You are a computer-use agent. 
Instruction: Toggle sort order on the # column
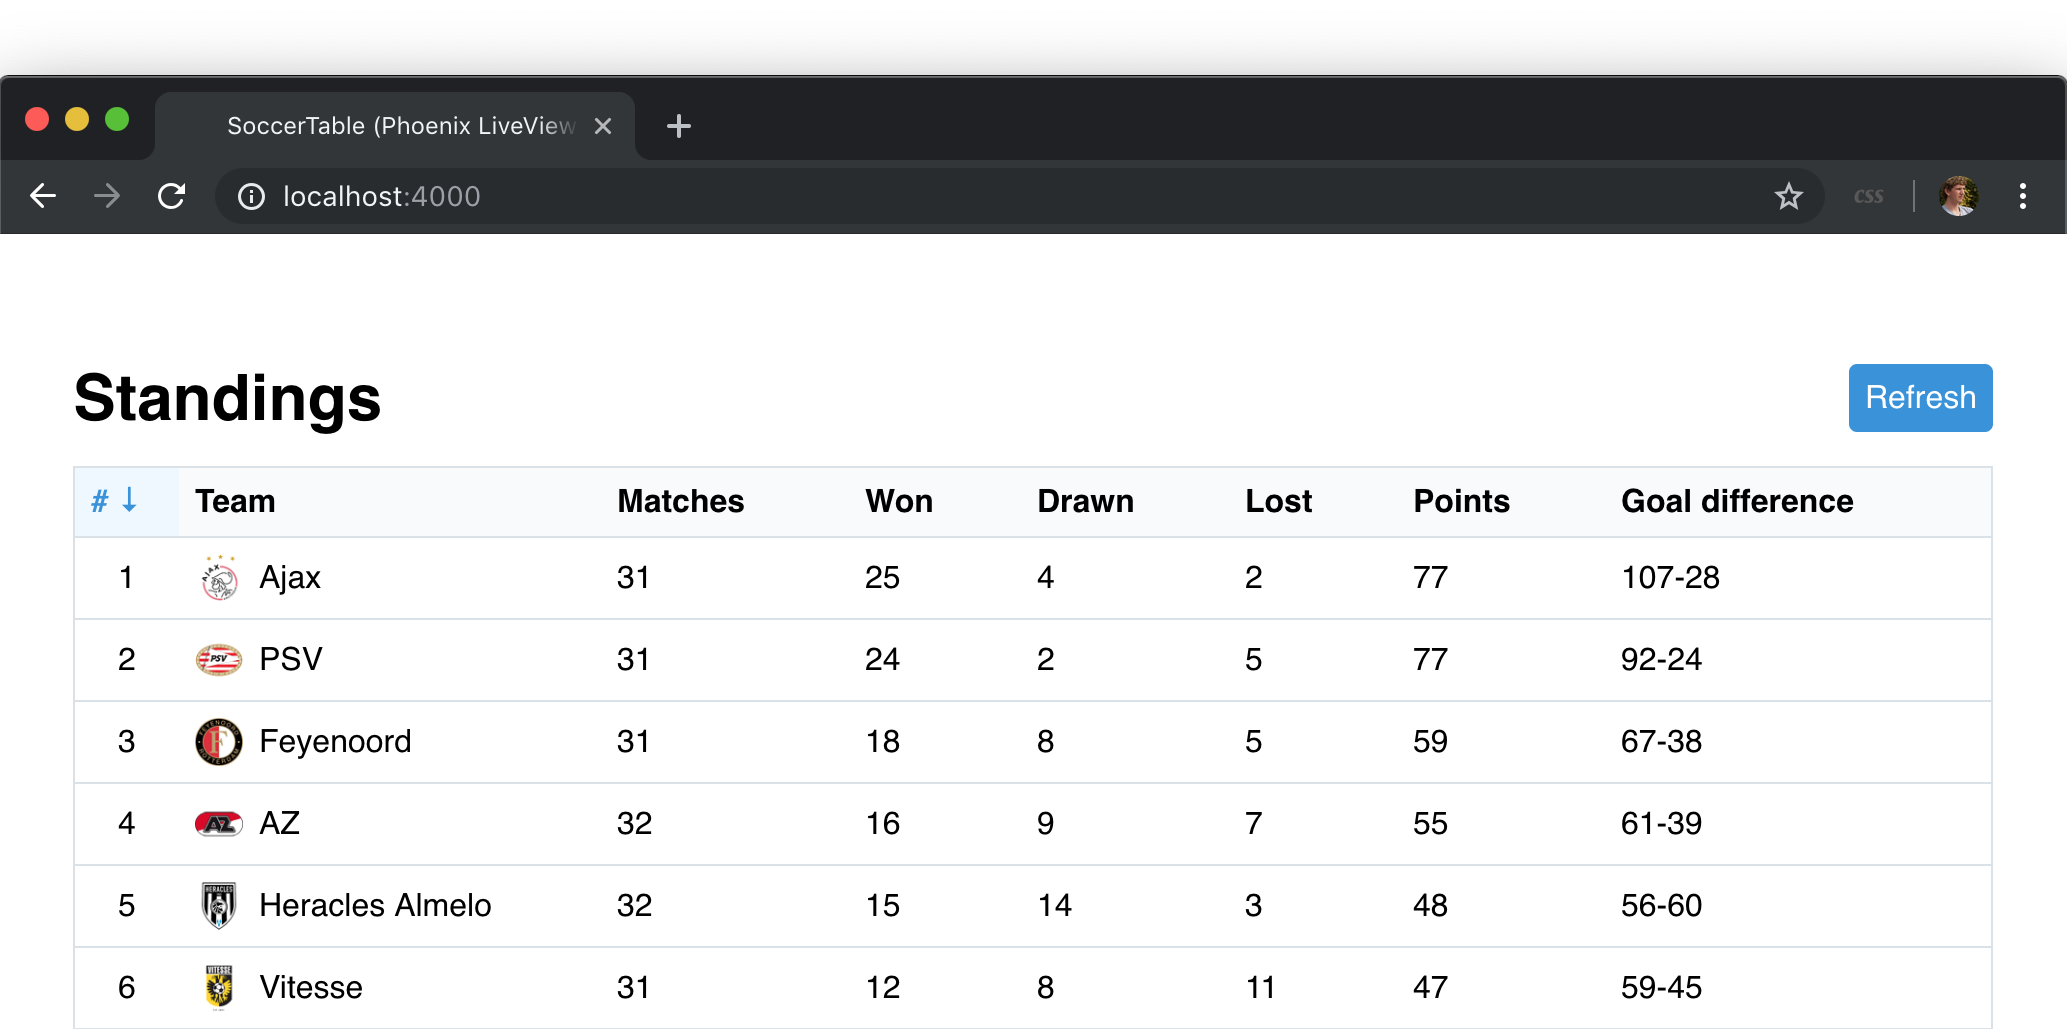point(114,500)
